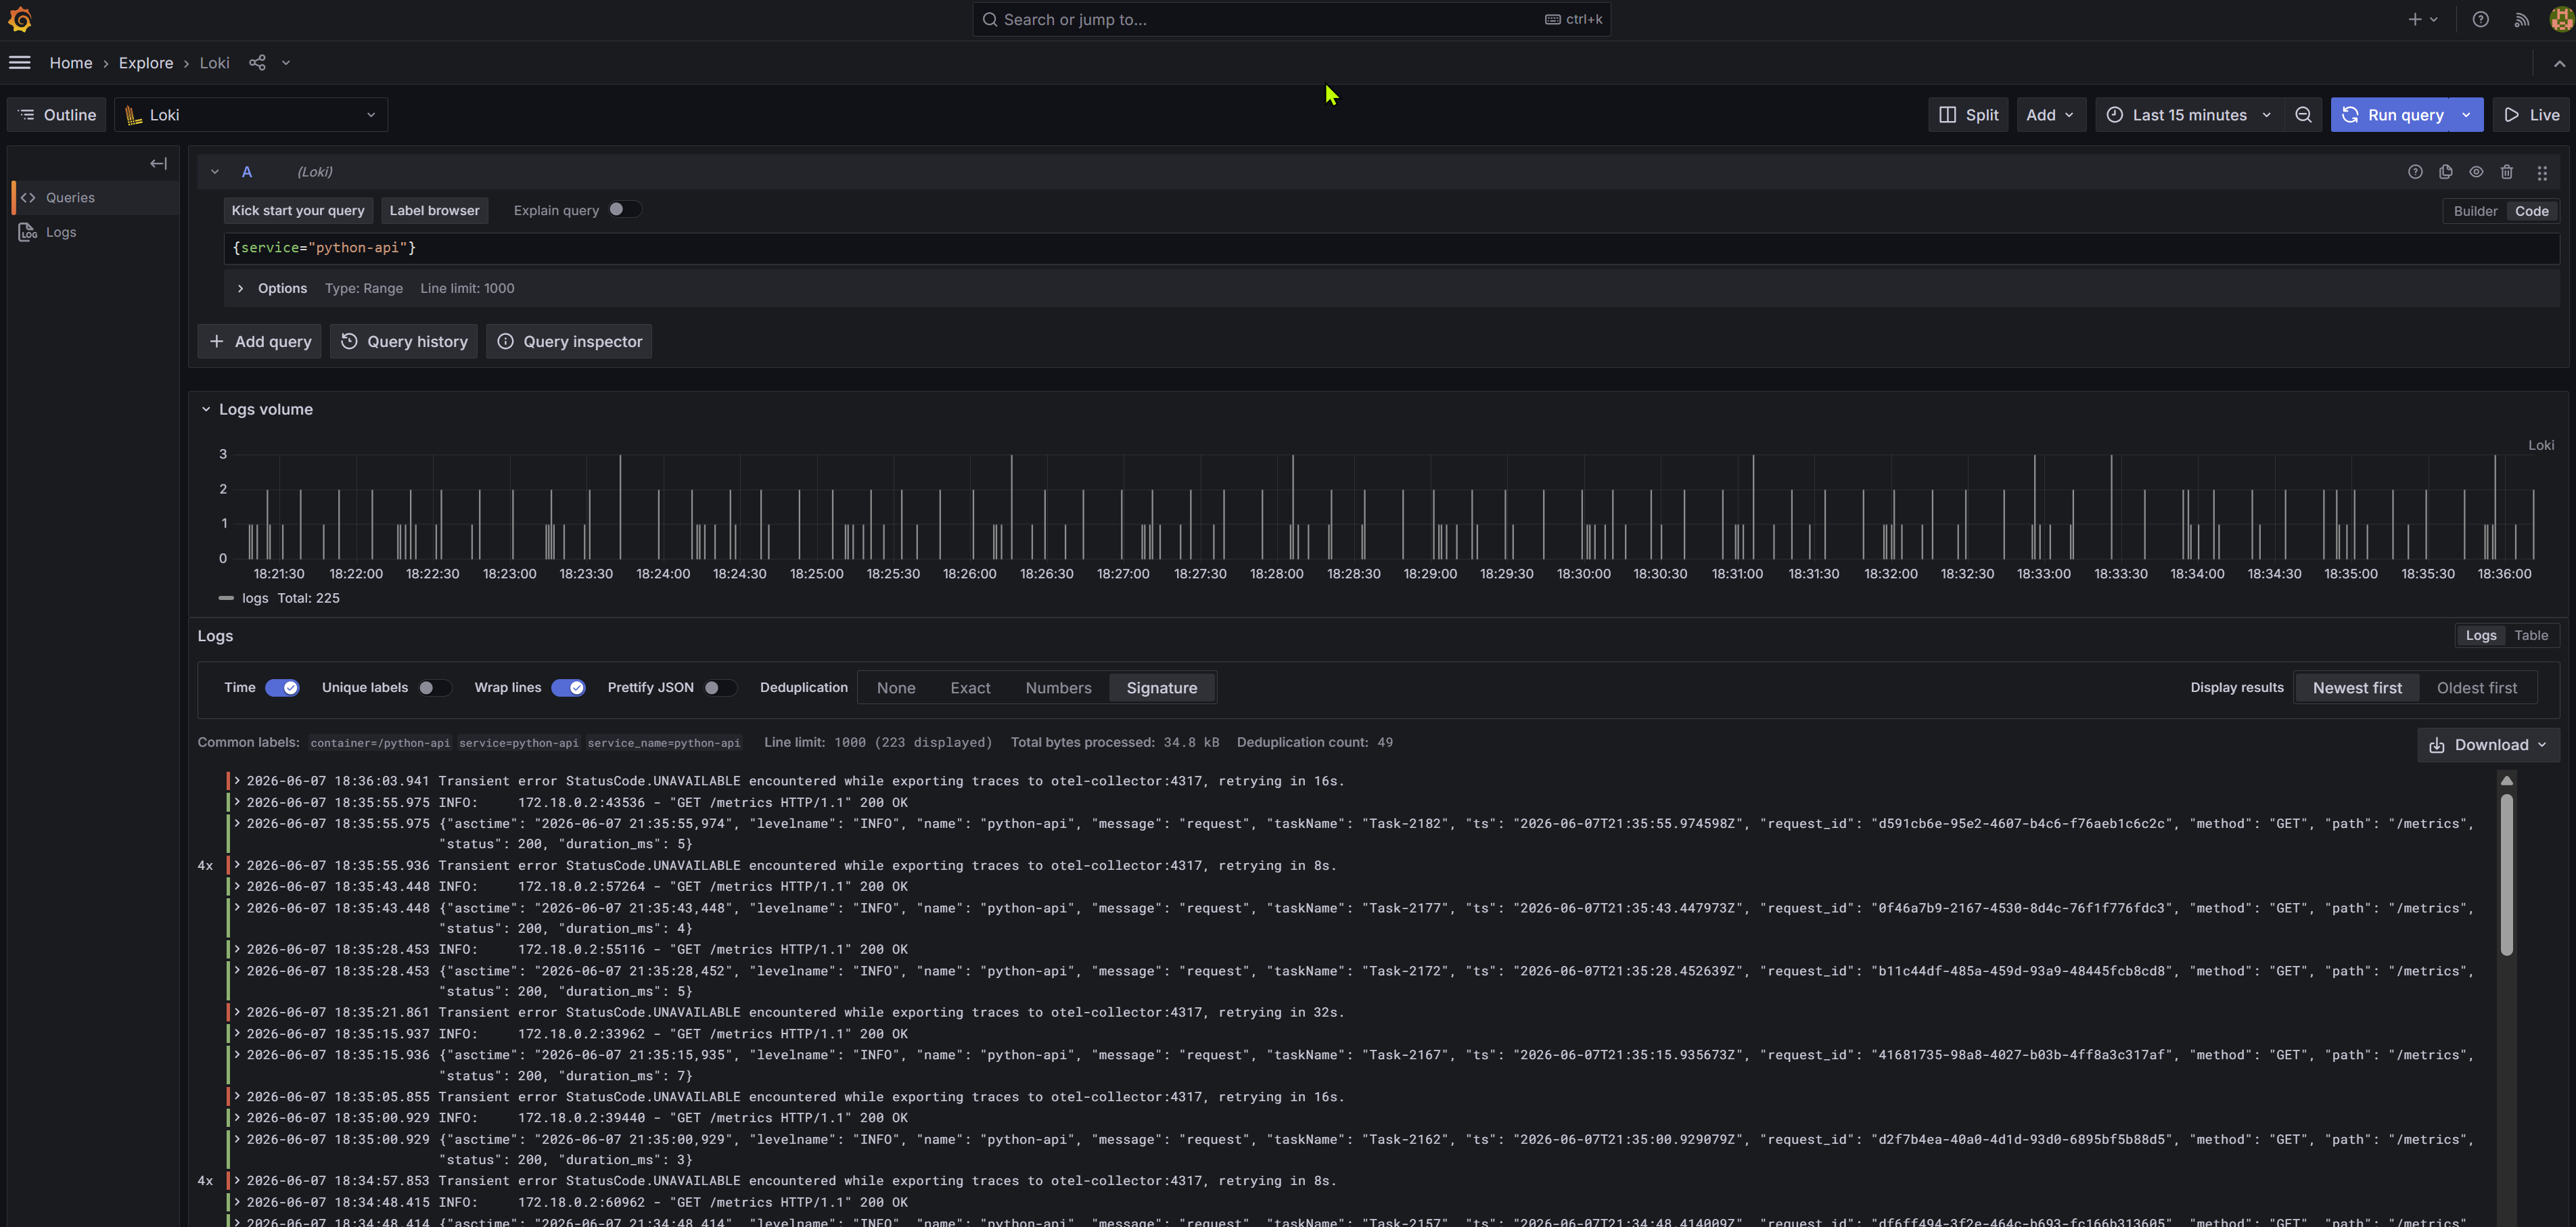Duplicate query A with copy icon
2576x1227 pixels.
point(2446,172)
